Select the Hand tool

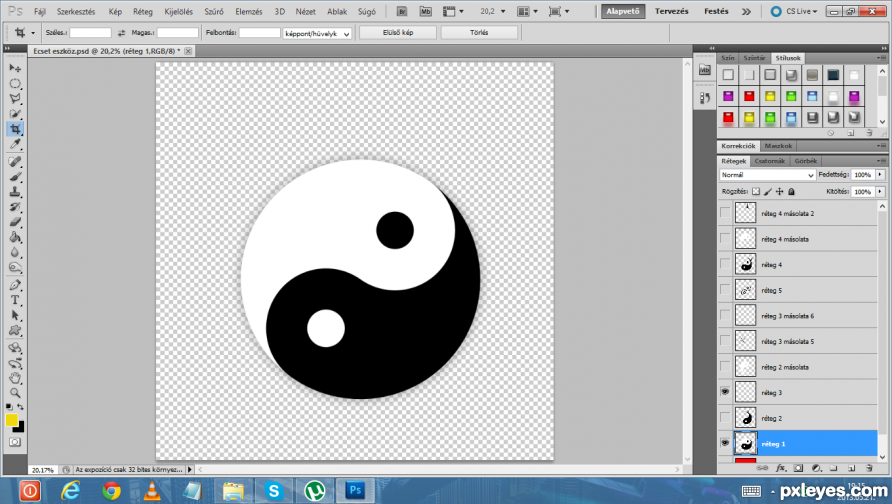click(x=15, y=378)
